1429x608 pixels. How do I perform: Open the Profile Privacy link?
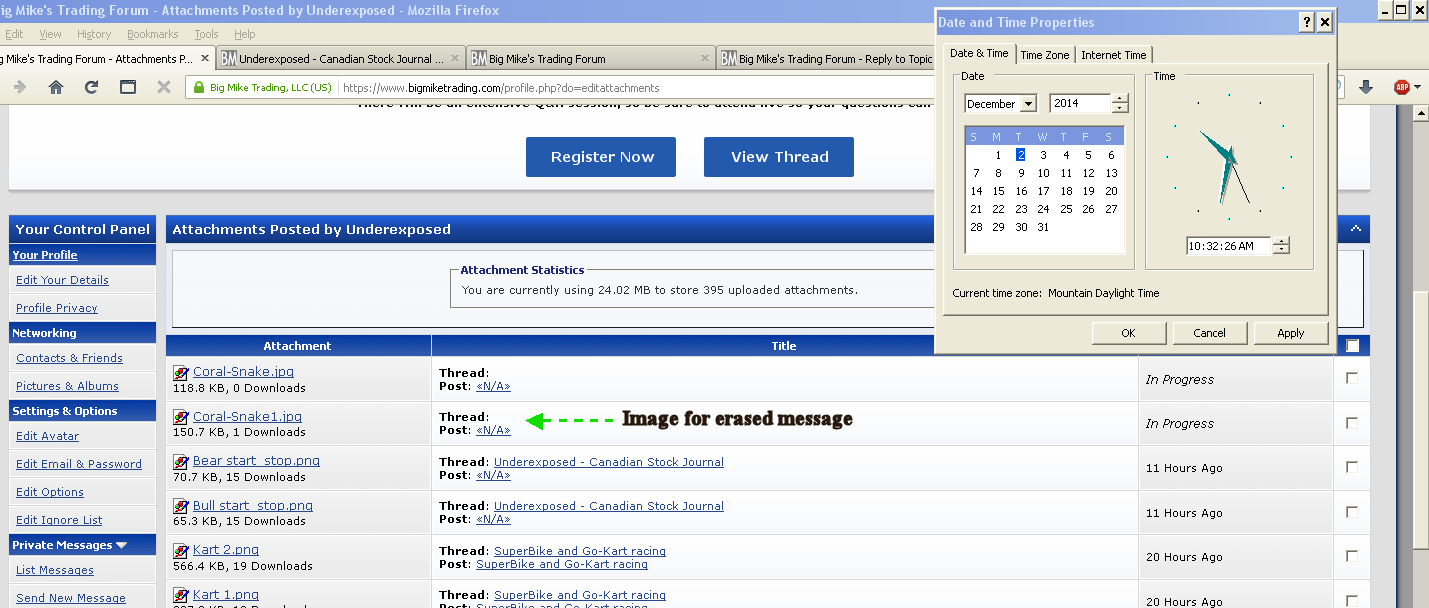(57, 308)
